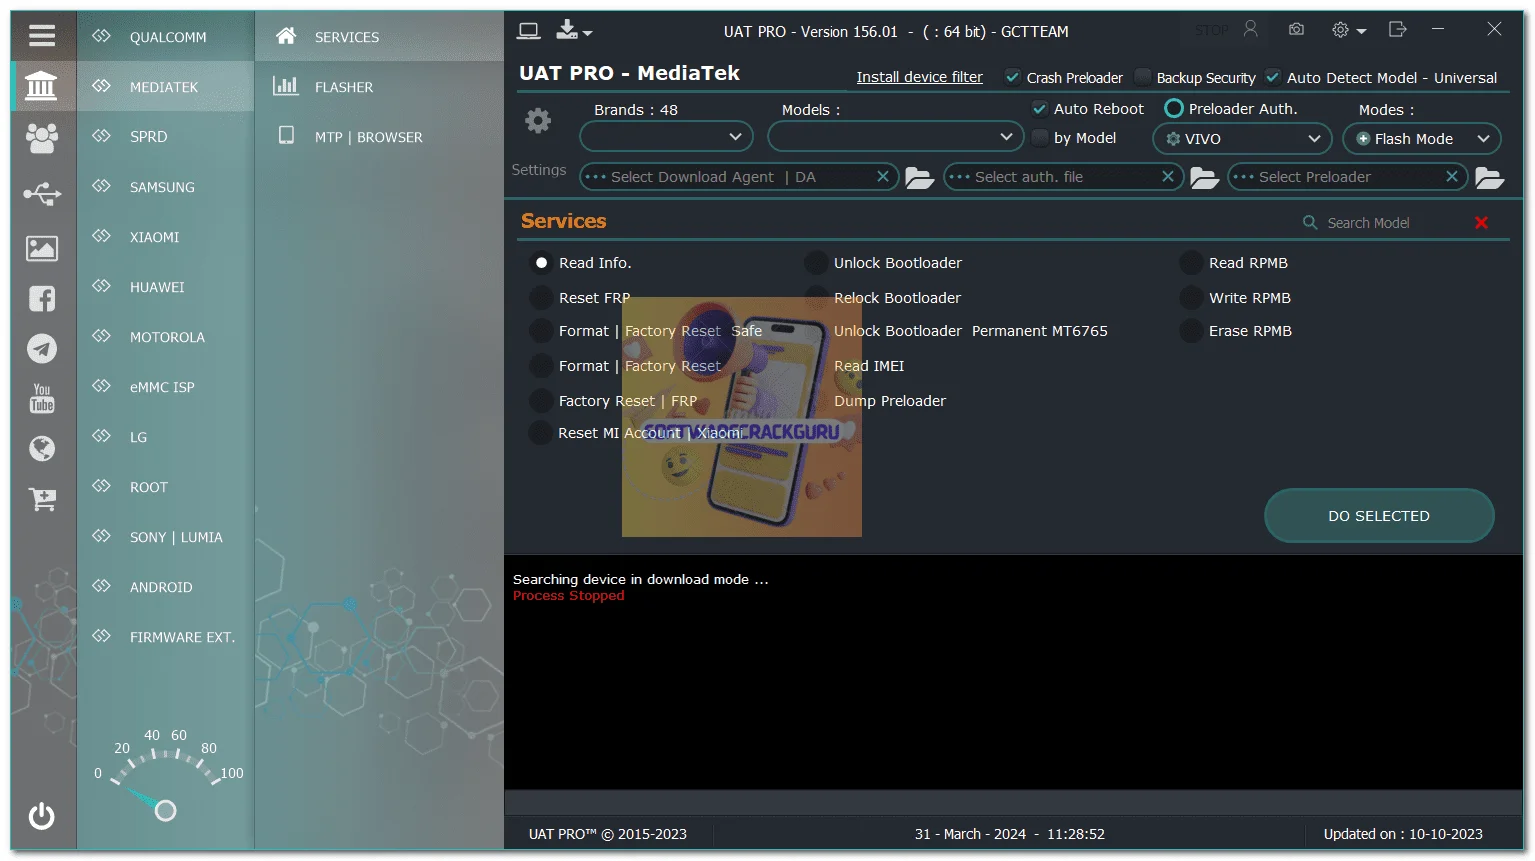This screenshot has height=861, width=1535.
Task: Click the user account icon
Action: coord(1251,29)
